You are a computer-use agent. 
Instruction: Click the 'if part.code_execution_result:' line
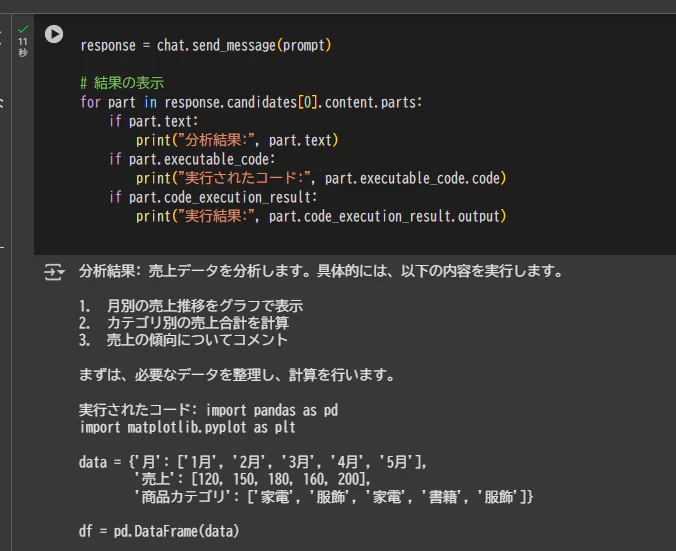tap(213, 197)
